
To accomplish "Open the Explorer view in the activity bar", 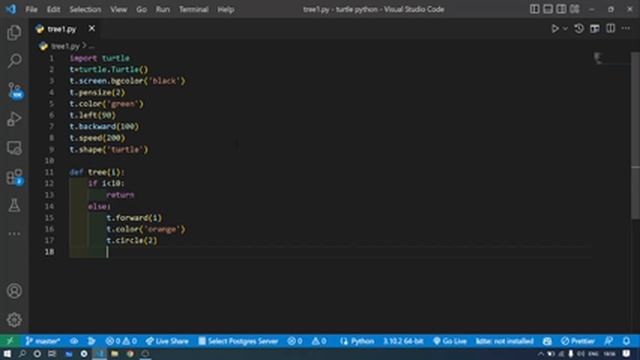I will coord(14,33).
